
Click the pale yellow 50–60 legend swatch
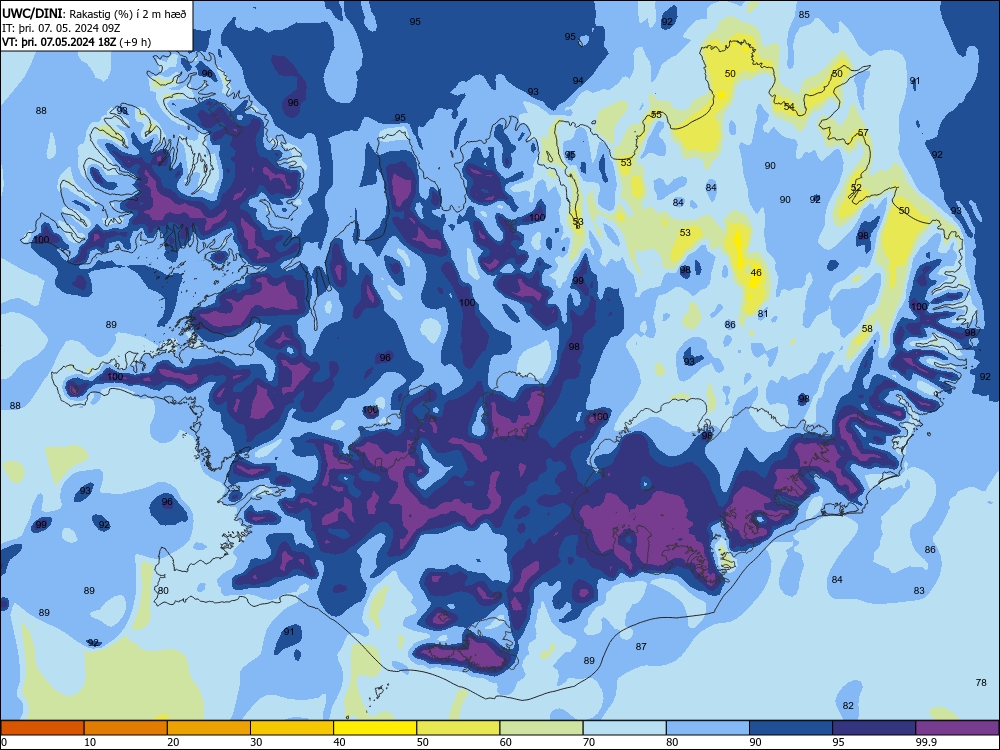click(x=459, y=728)
